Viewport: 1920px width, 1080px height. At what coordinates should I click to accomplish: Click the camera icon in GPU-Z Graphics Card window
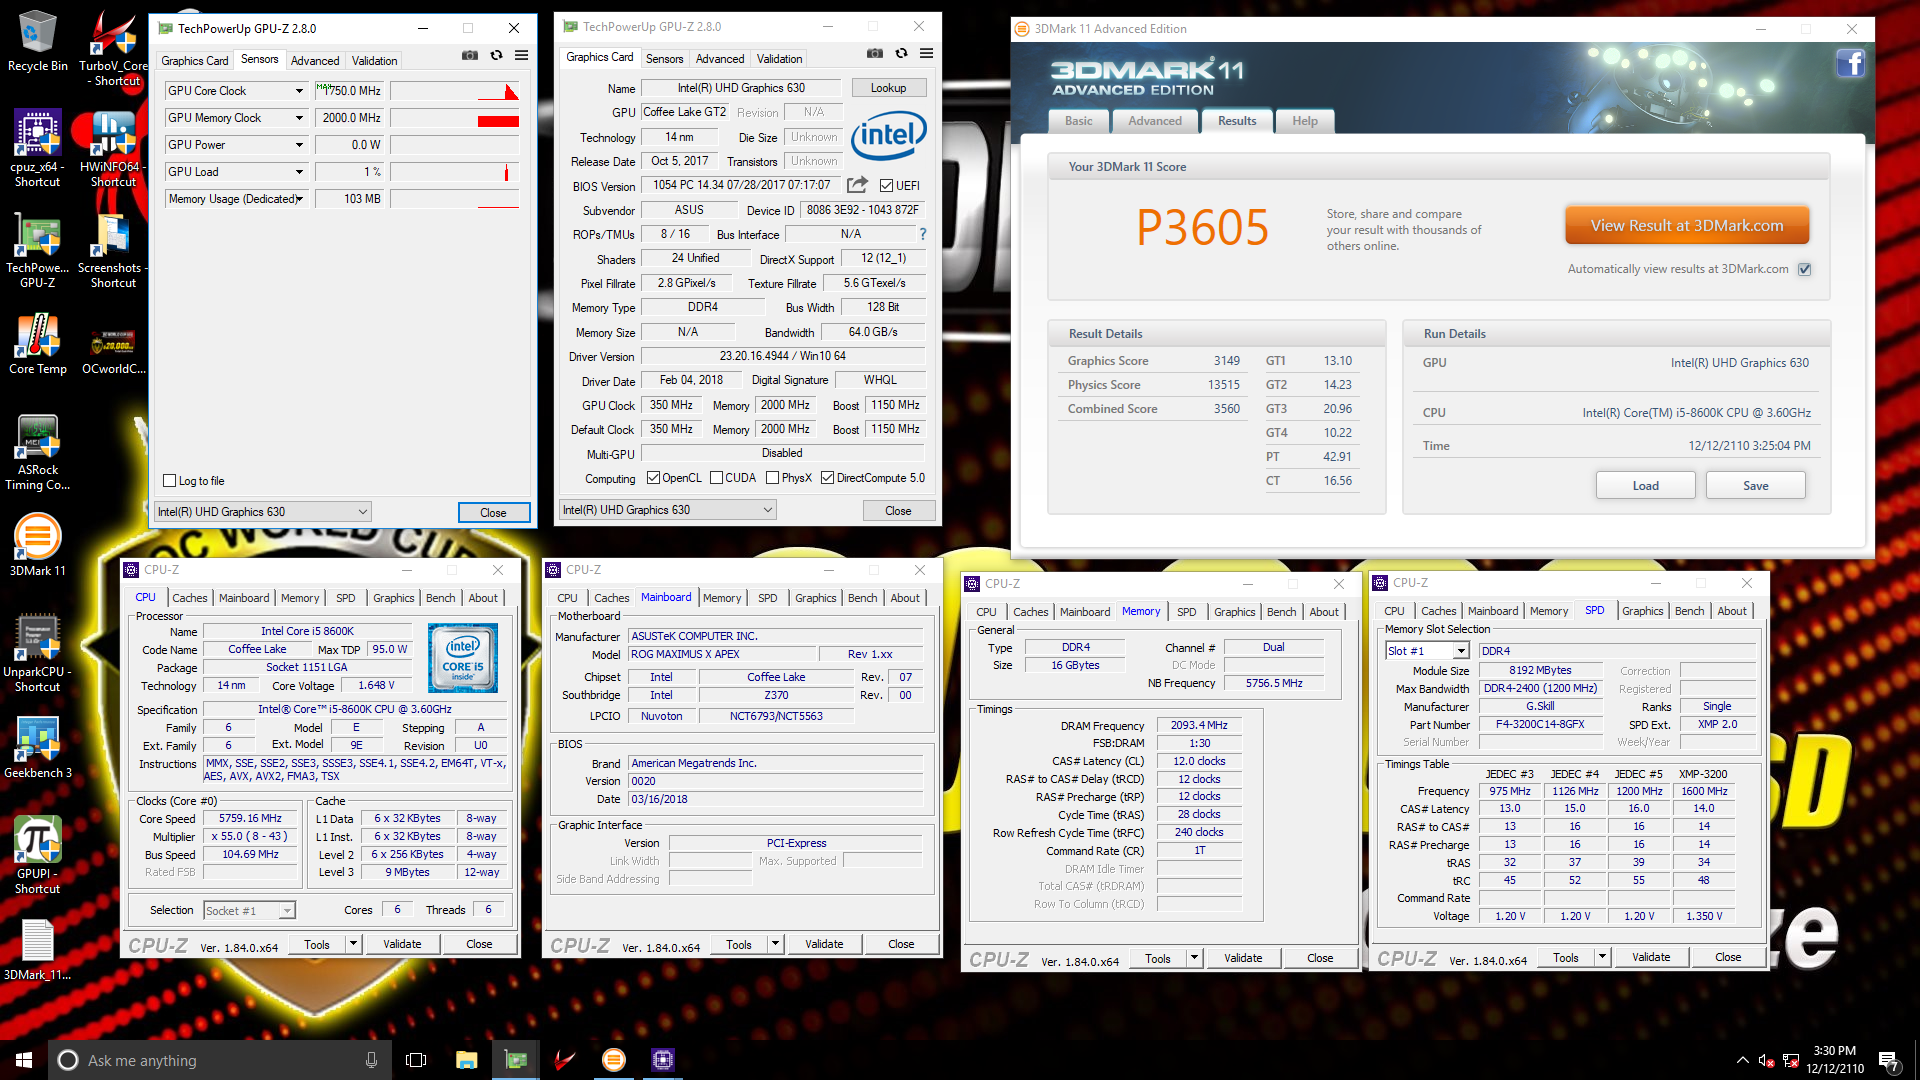[x=875, y=53]
